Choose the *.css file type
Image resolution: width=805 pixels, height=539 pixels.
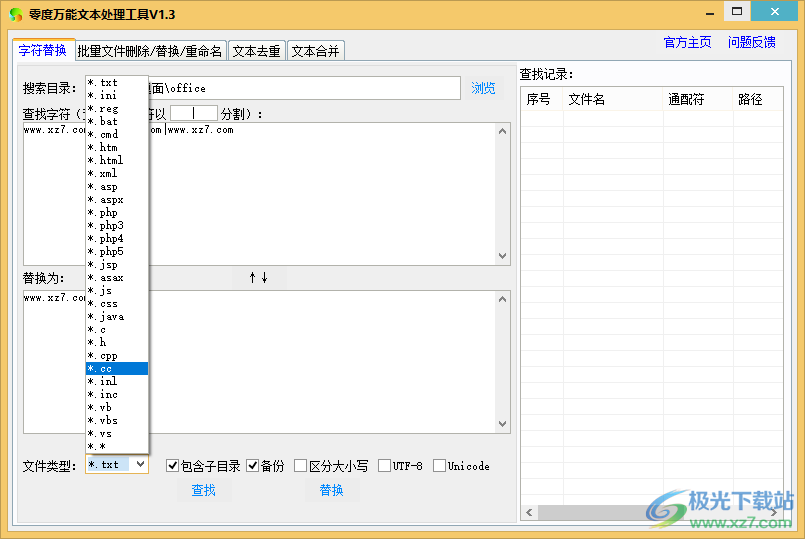[117, 303]
